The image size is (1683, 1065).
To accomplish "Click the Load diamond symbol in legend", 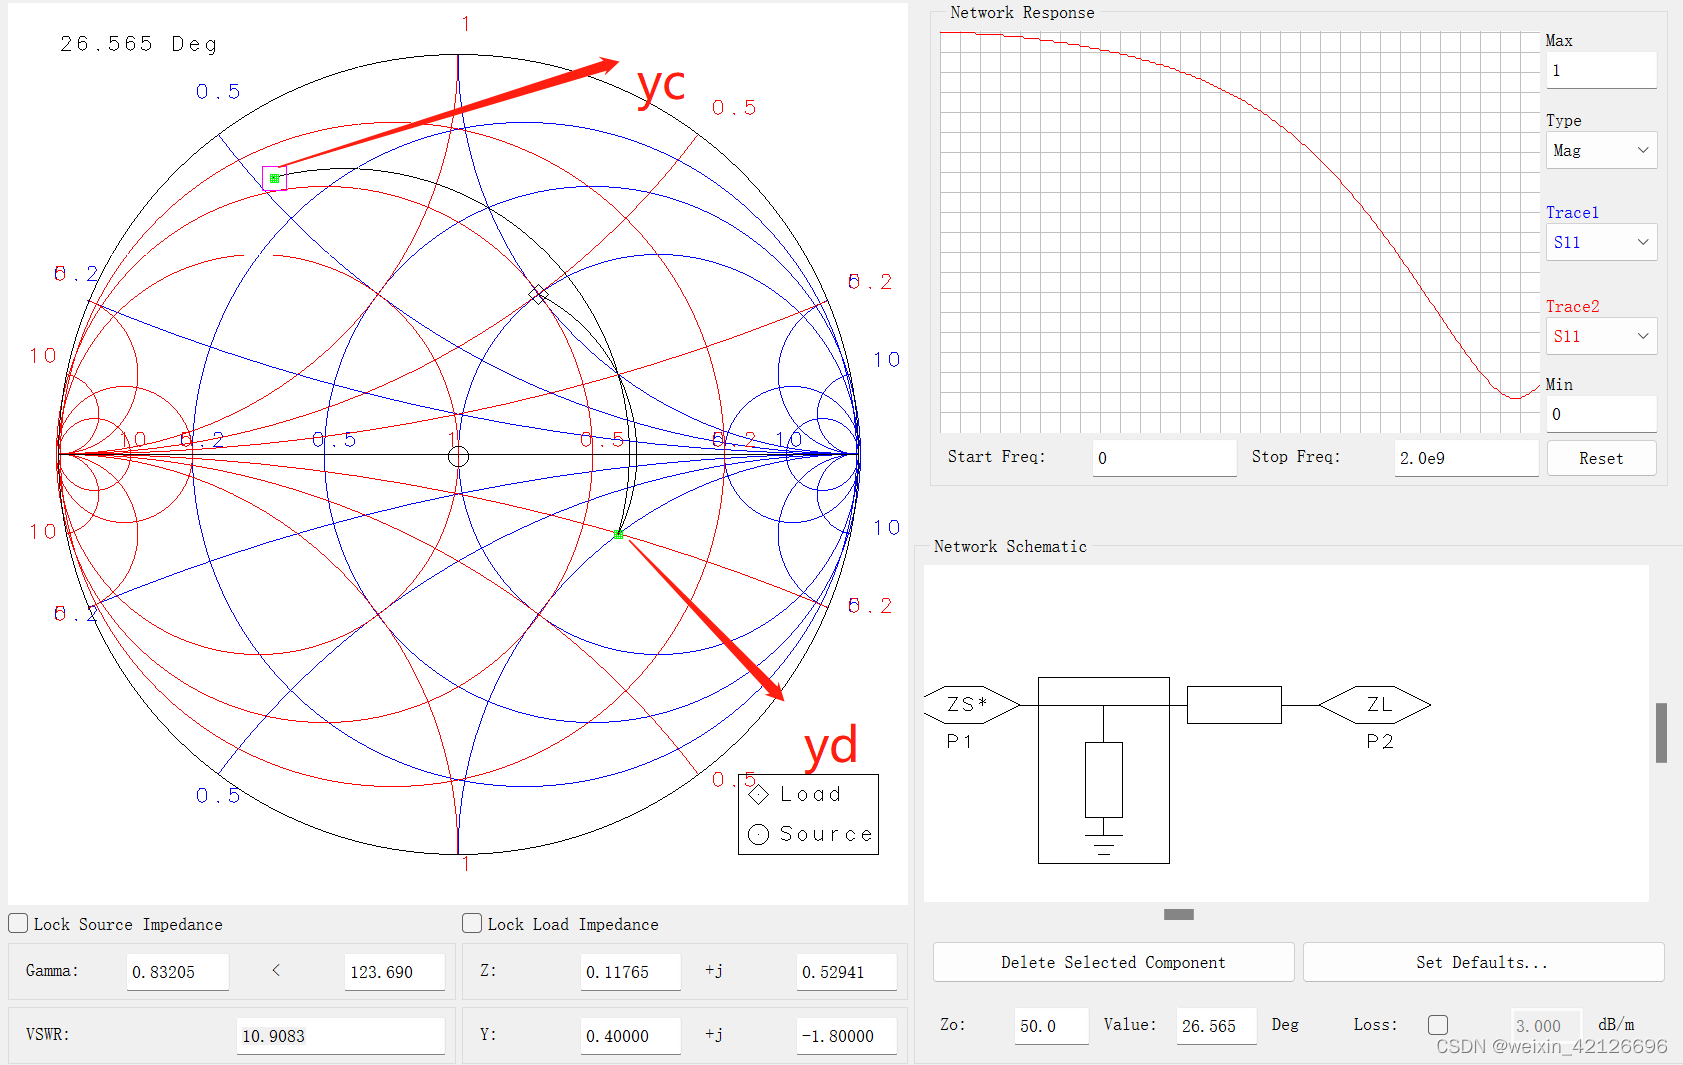I will [759, 794].
